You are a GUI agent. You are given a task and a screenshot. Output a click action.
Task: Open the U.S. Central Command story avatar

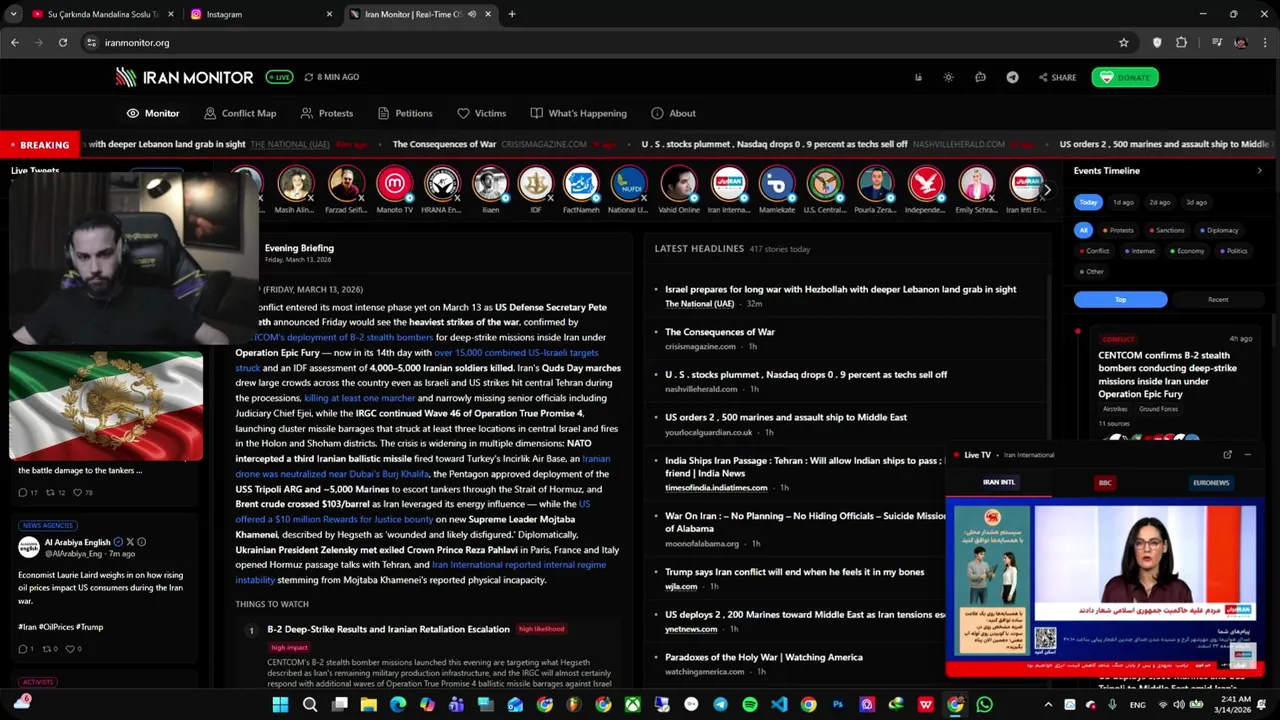(825, 184)
